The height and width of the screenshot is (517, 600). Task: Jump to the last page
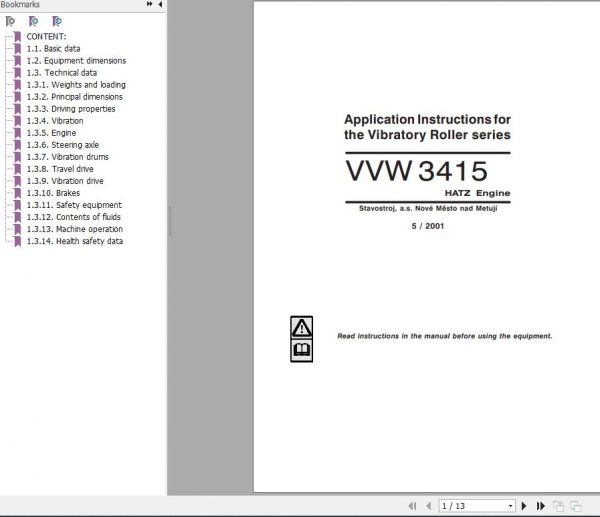[x=540, y=506]
